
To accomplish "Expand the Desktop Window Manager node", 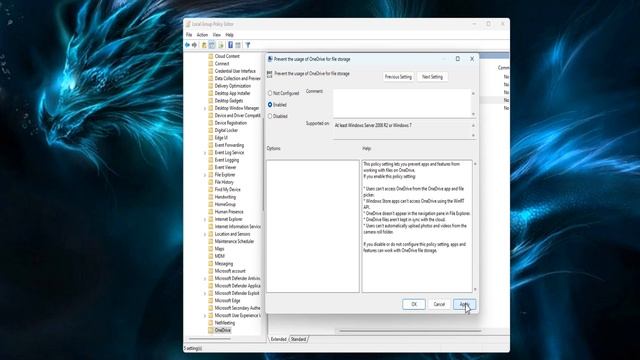I will pyautogui.click(x=205, y=109).
